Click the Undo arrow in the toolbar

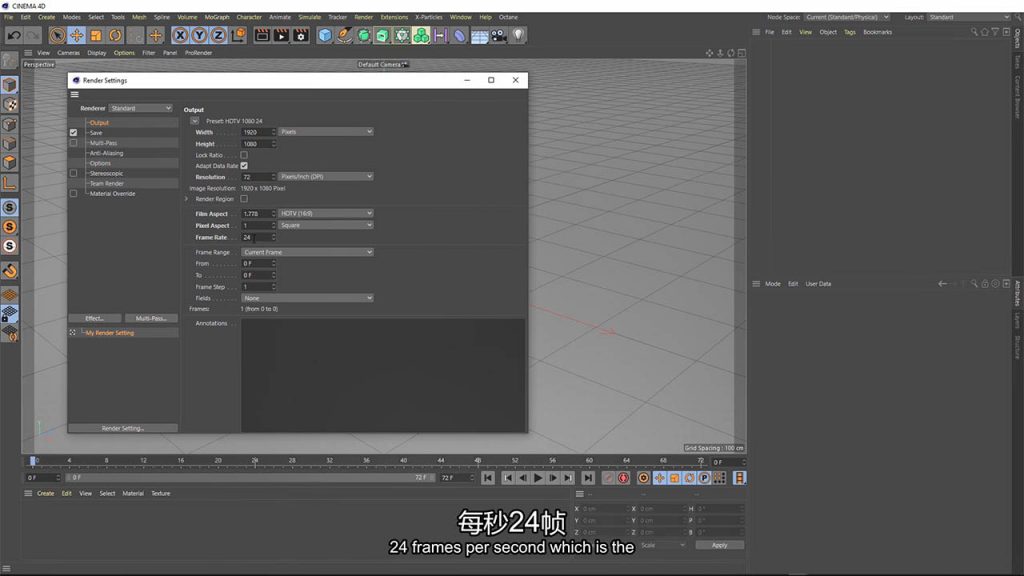13,36
